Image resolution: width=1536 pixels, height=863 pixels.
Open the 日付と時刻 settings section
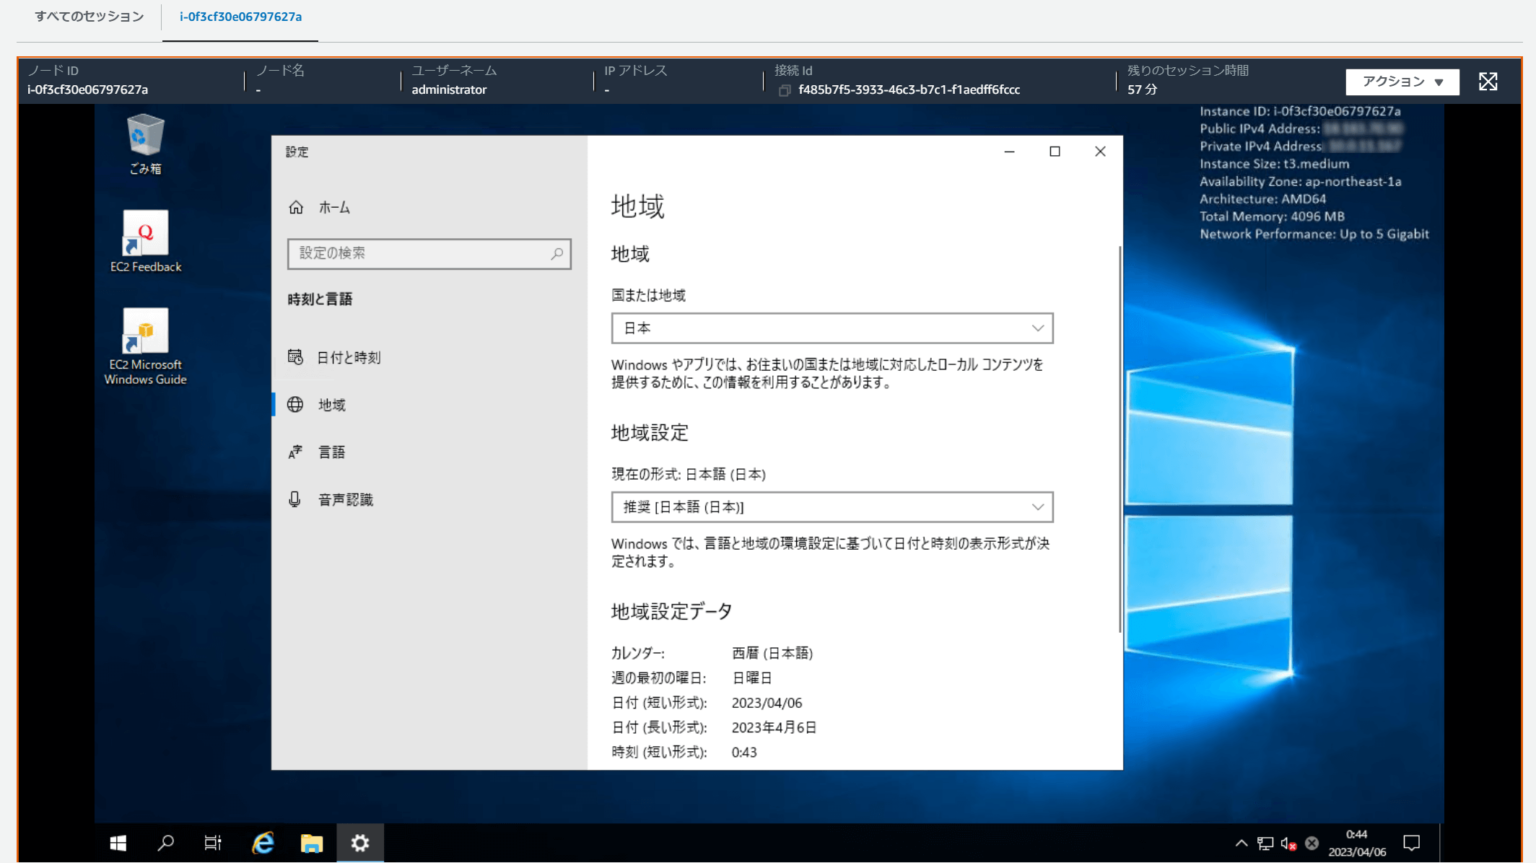(347, 357)
